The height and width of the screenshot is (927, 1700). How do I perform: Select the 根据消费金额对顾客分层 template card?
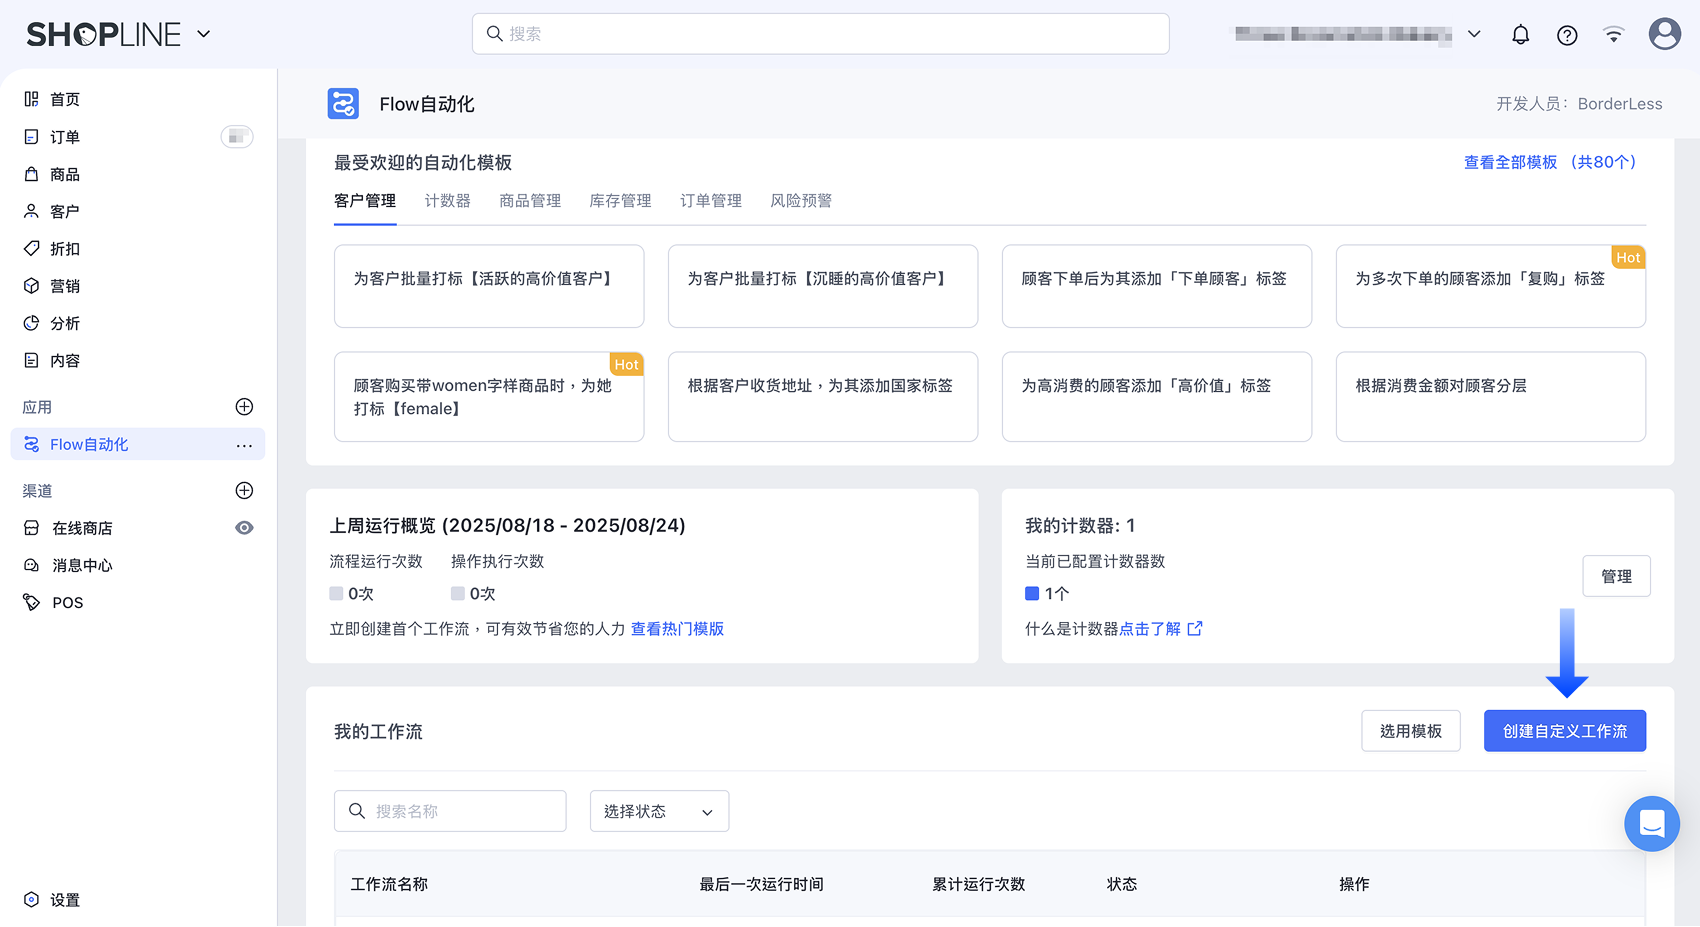pos(1490,396)
